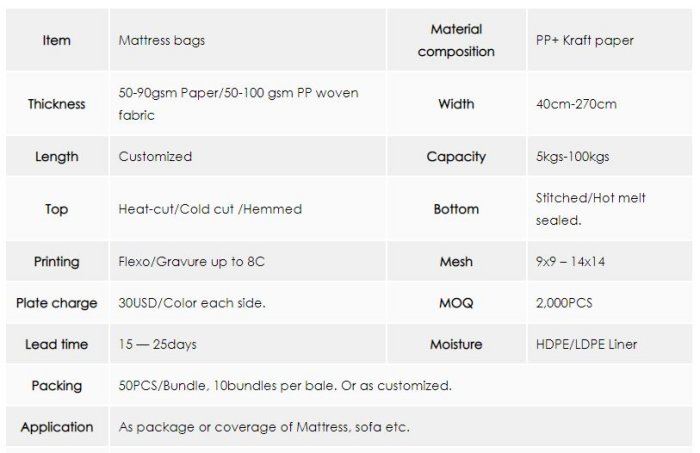Click the "15 — 25days" lead time value
This screenshot has width=700, height=453.
158,345
